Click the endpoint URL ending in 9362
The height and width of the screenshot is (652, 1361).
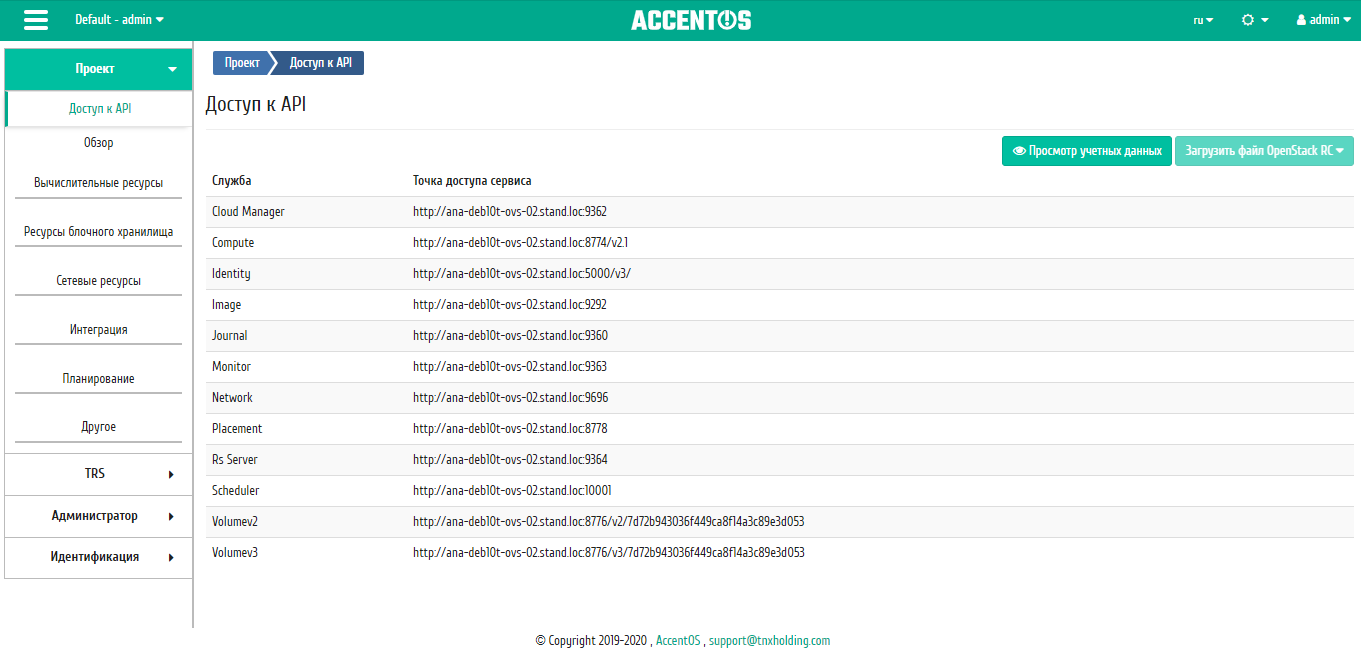510,212
